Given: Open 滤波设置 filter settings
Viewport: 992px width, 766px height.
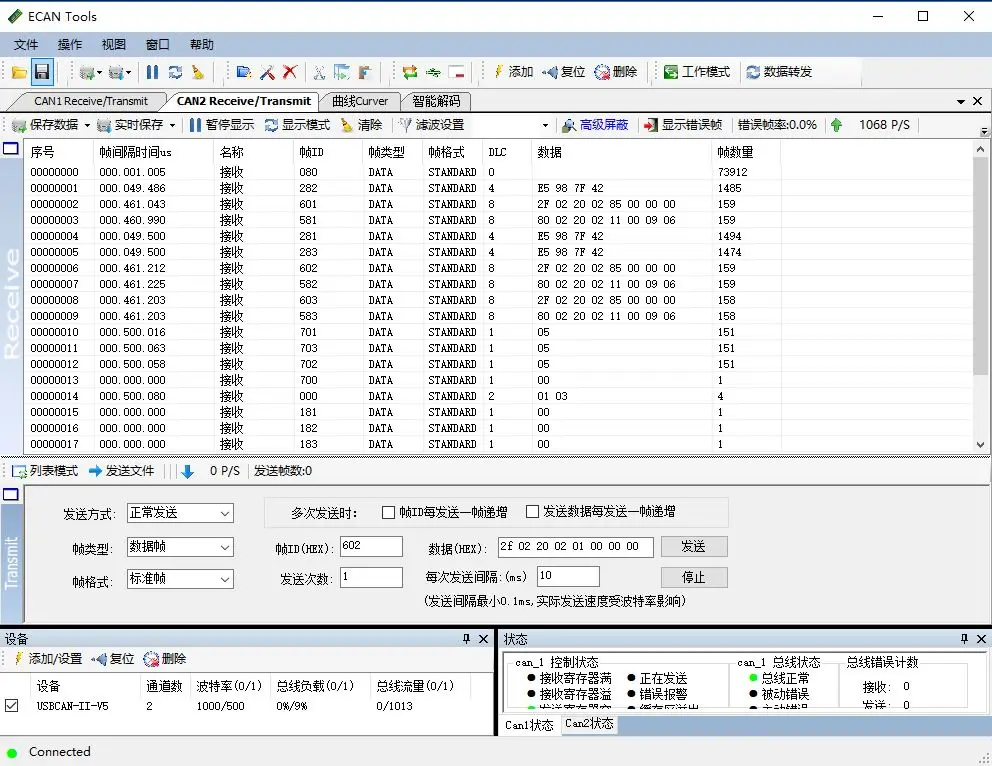Looking at the screenshot, I should click(x=431, y=125).
